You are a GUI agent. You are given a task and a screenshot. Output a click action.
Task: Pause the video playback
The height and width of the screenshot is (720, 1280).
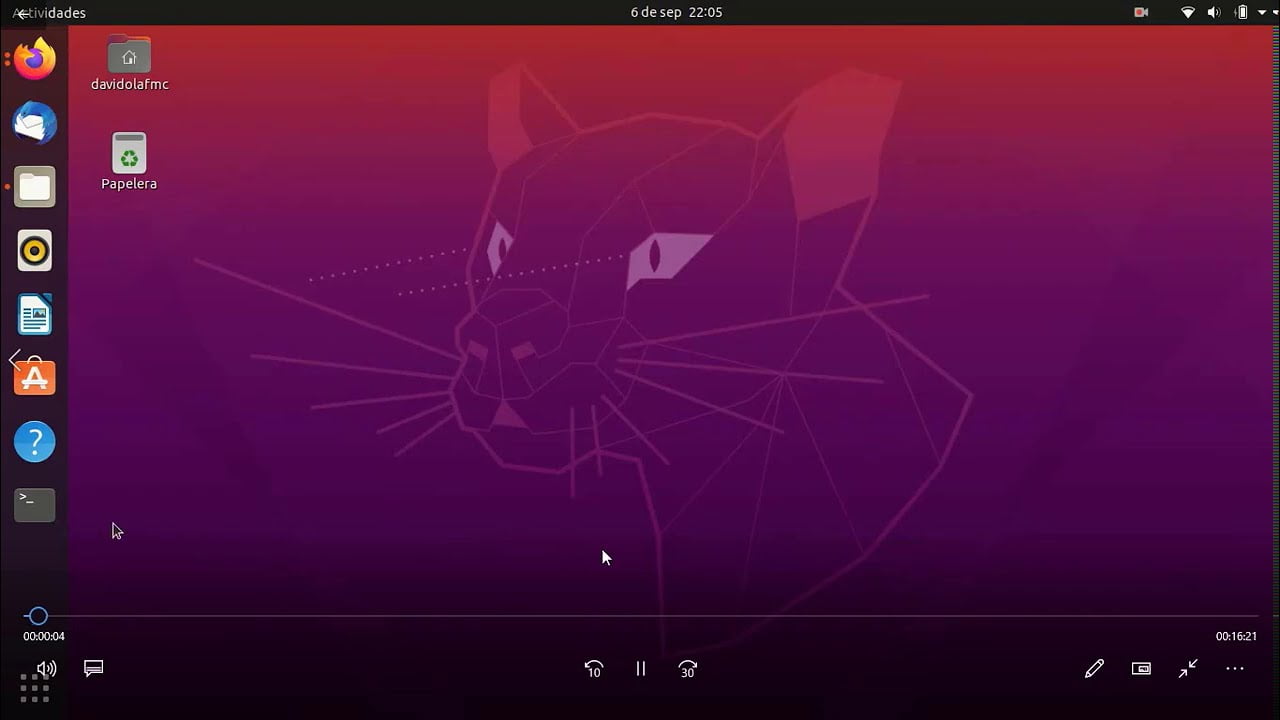tap(641, 669)
